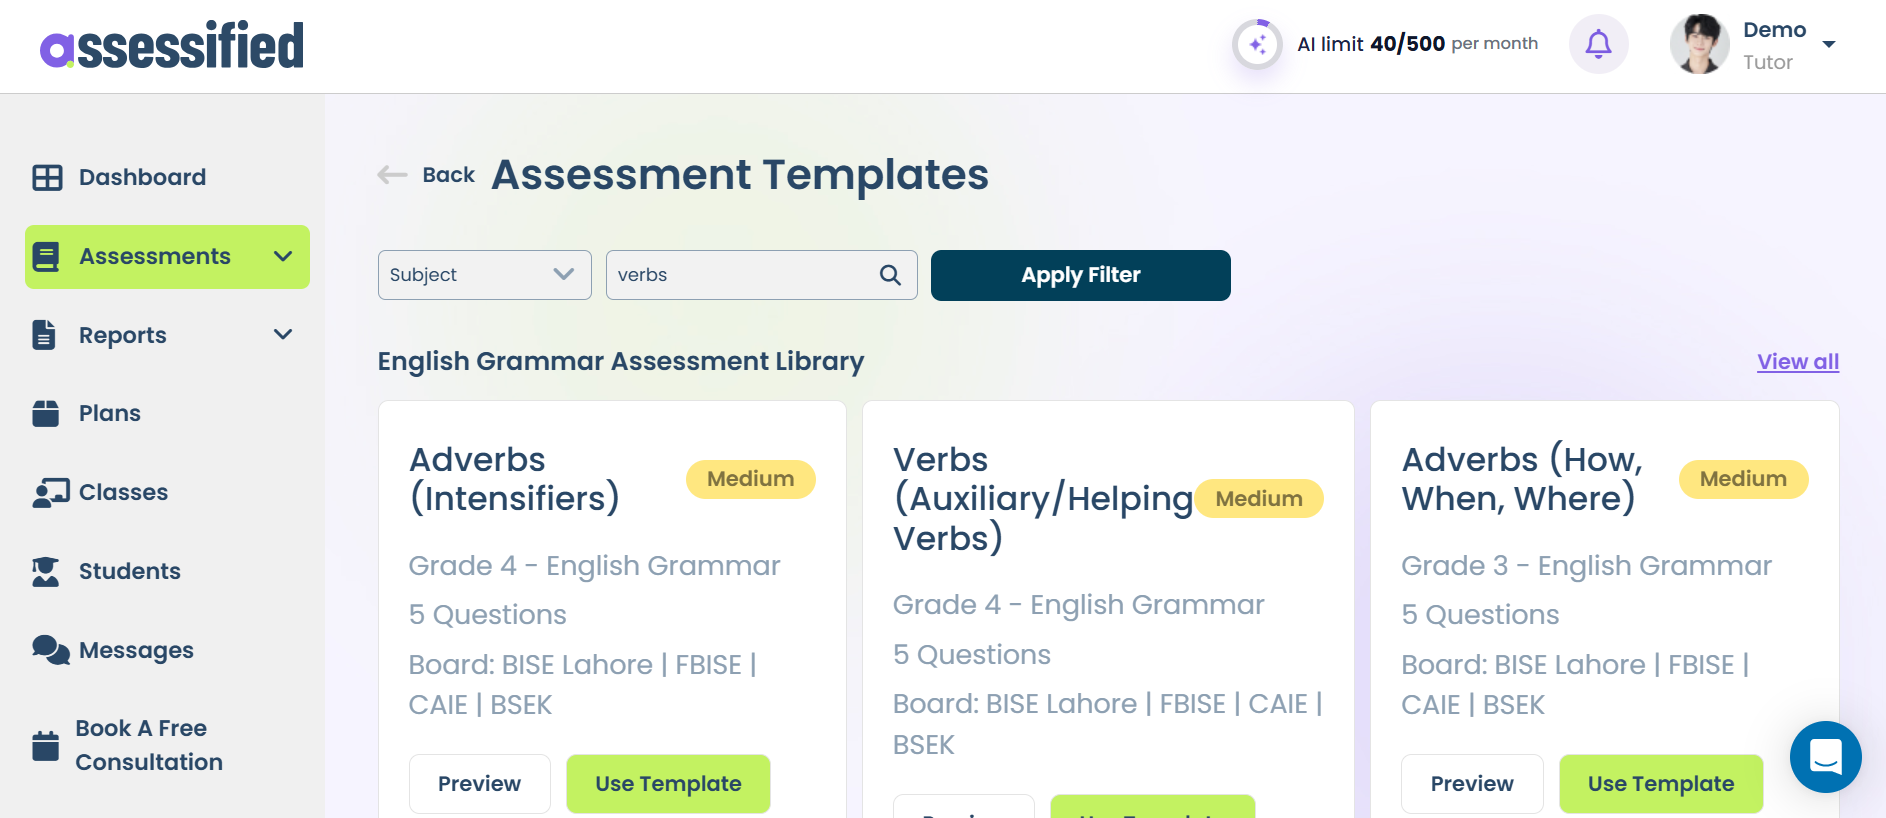Expand the Assessments menu chevron
Image resolution: width=1886 pixels, height=818 pixels.
283,257
